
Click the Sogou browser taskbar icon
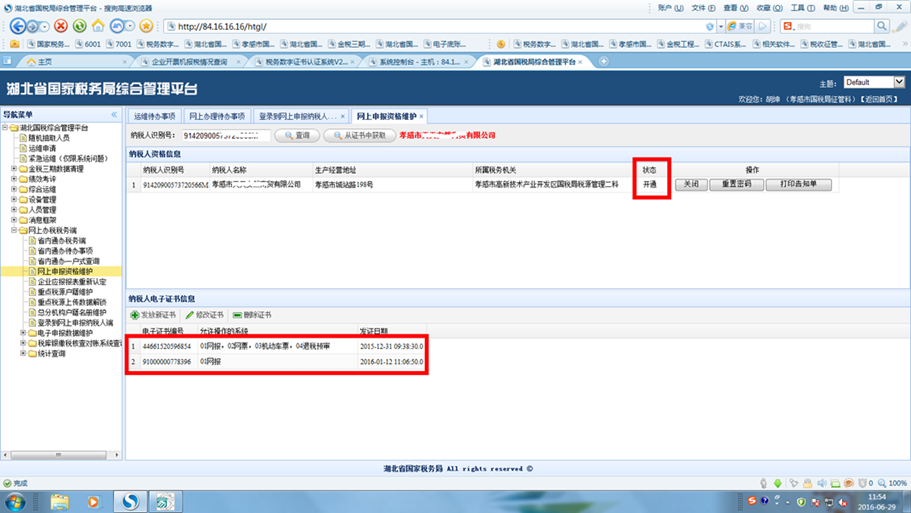pyautogui.click(x=130, y=501)
